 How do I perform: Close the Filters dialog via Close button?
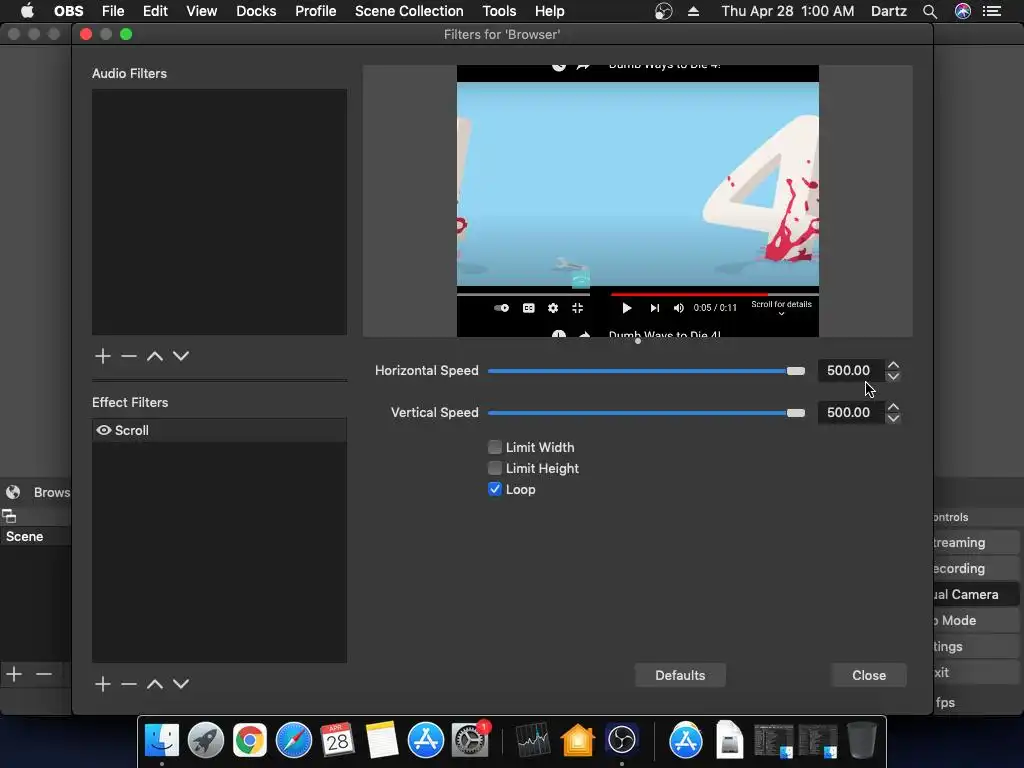(869, 675)
